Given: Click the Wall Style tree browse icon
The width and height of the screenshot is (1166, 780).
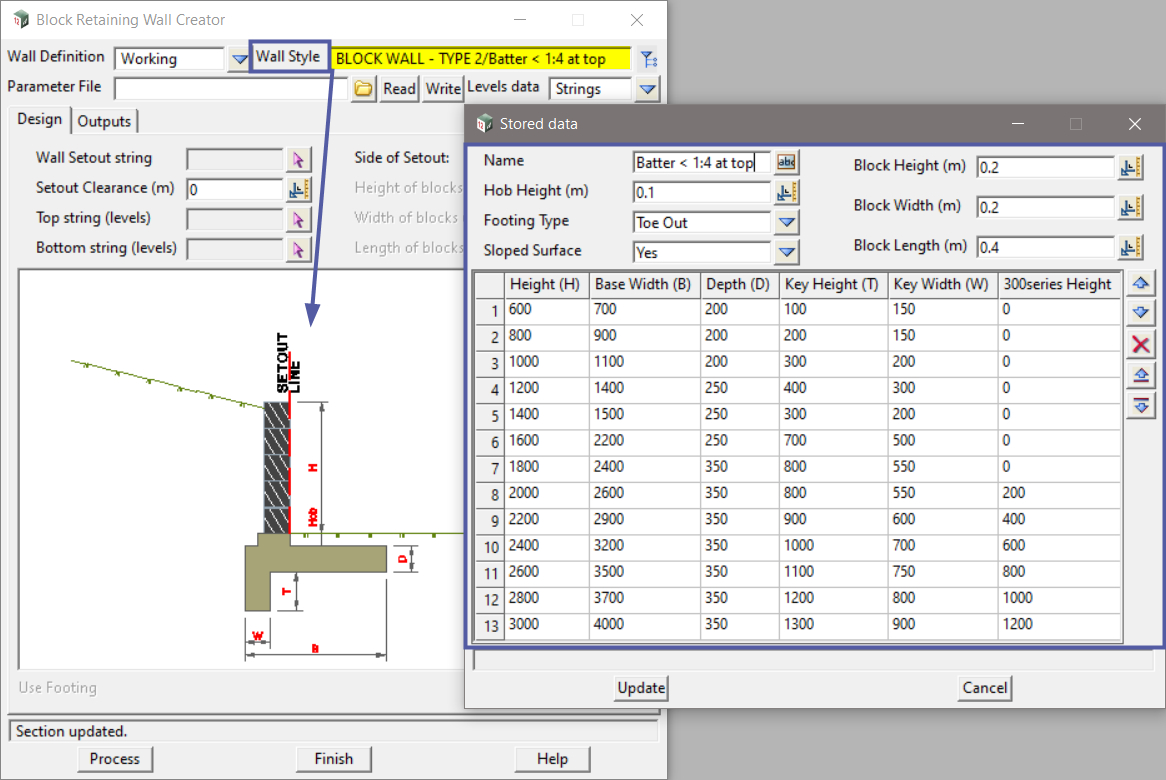Looking at the screenshot, I should (649, 59).
